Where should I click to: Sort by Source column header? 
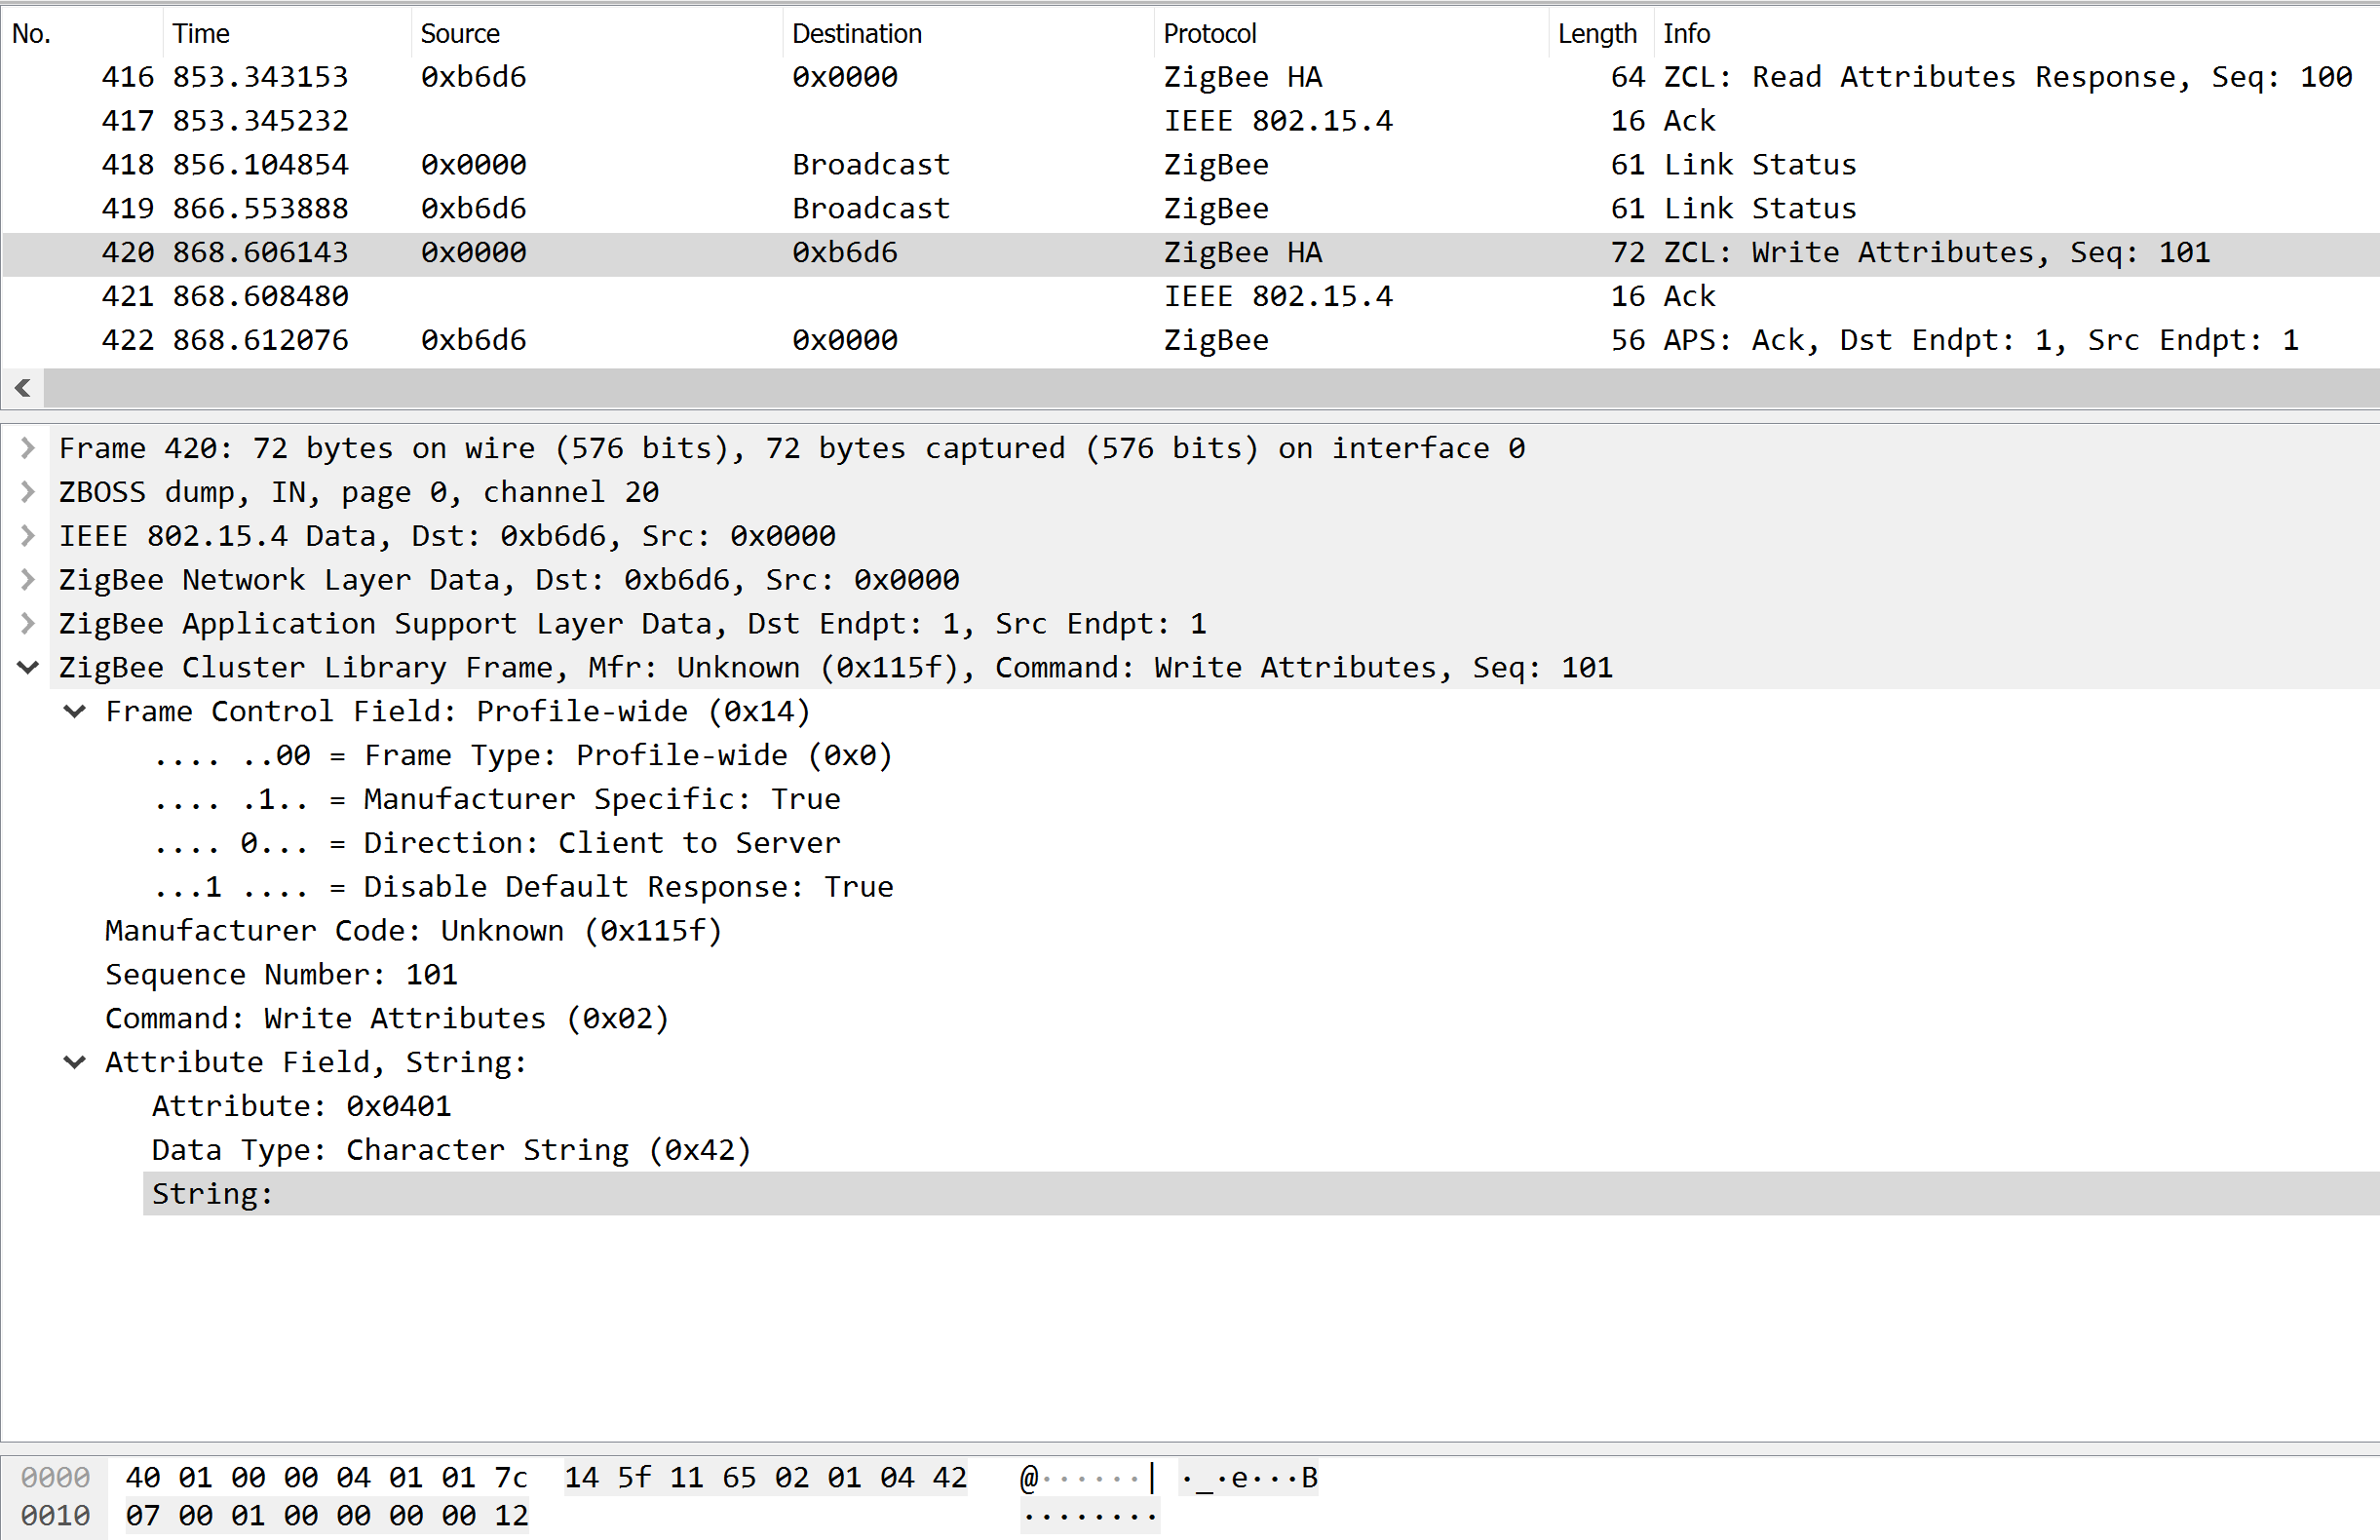pyautogui.click(x=459, y=33)
